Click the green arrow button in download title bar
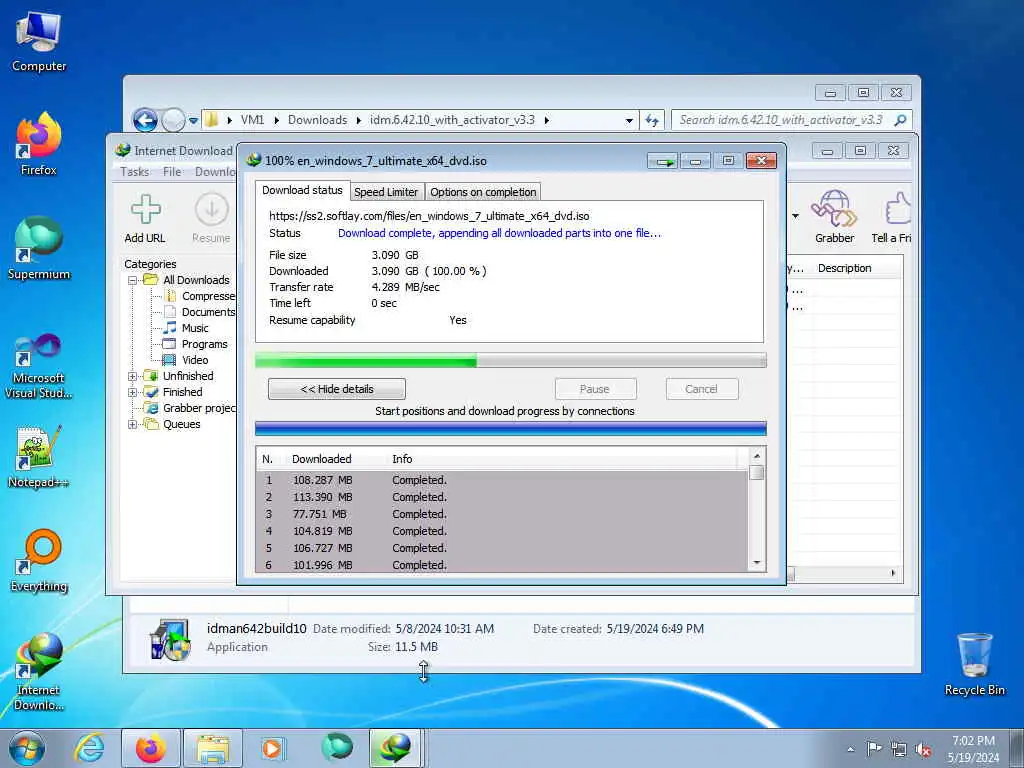 click(x=663, y=161)
